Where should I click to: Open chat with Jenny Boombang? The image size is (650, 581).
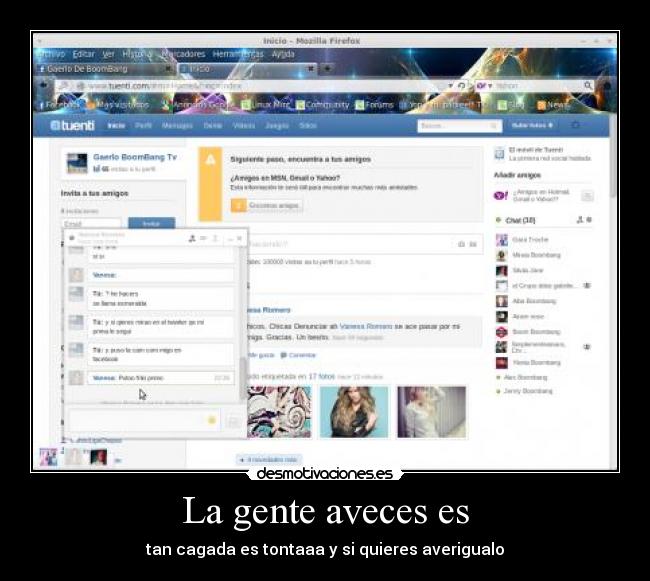525,391
